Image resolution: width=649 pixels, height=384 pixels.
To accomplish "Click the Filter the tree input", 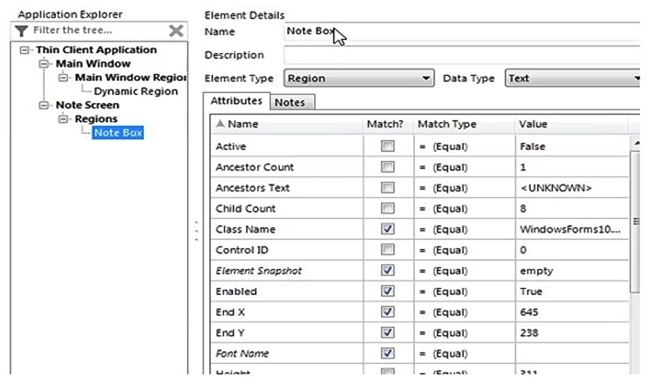I will point(99,30).
